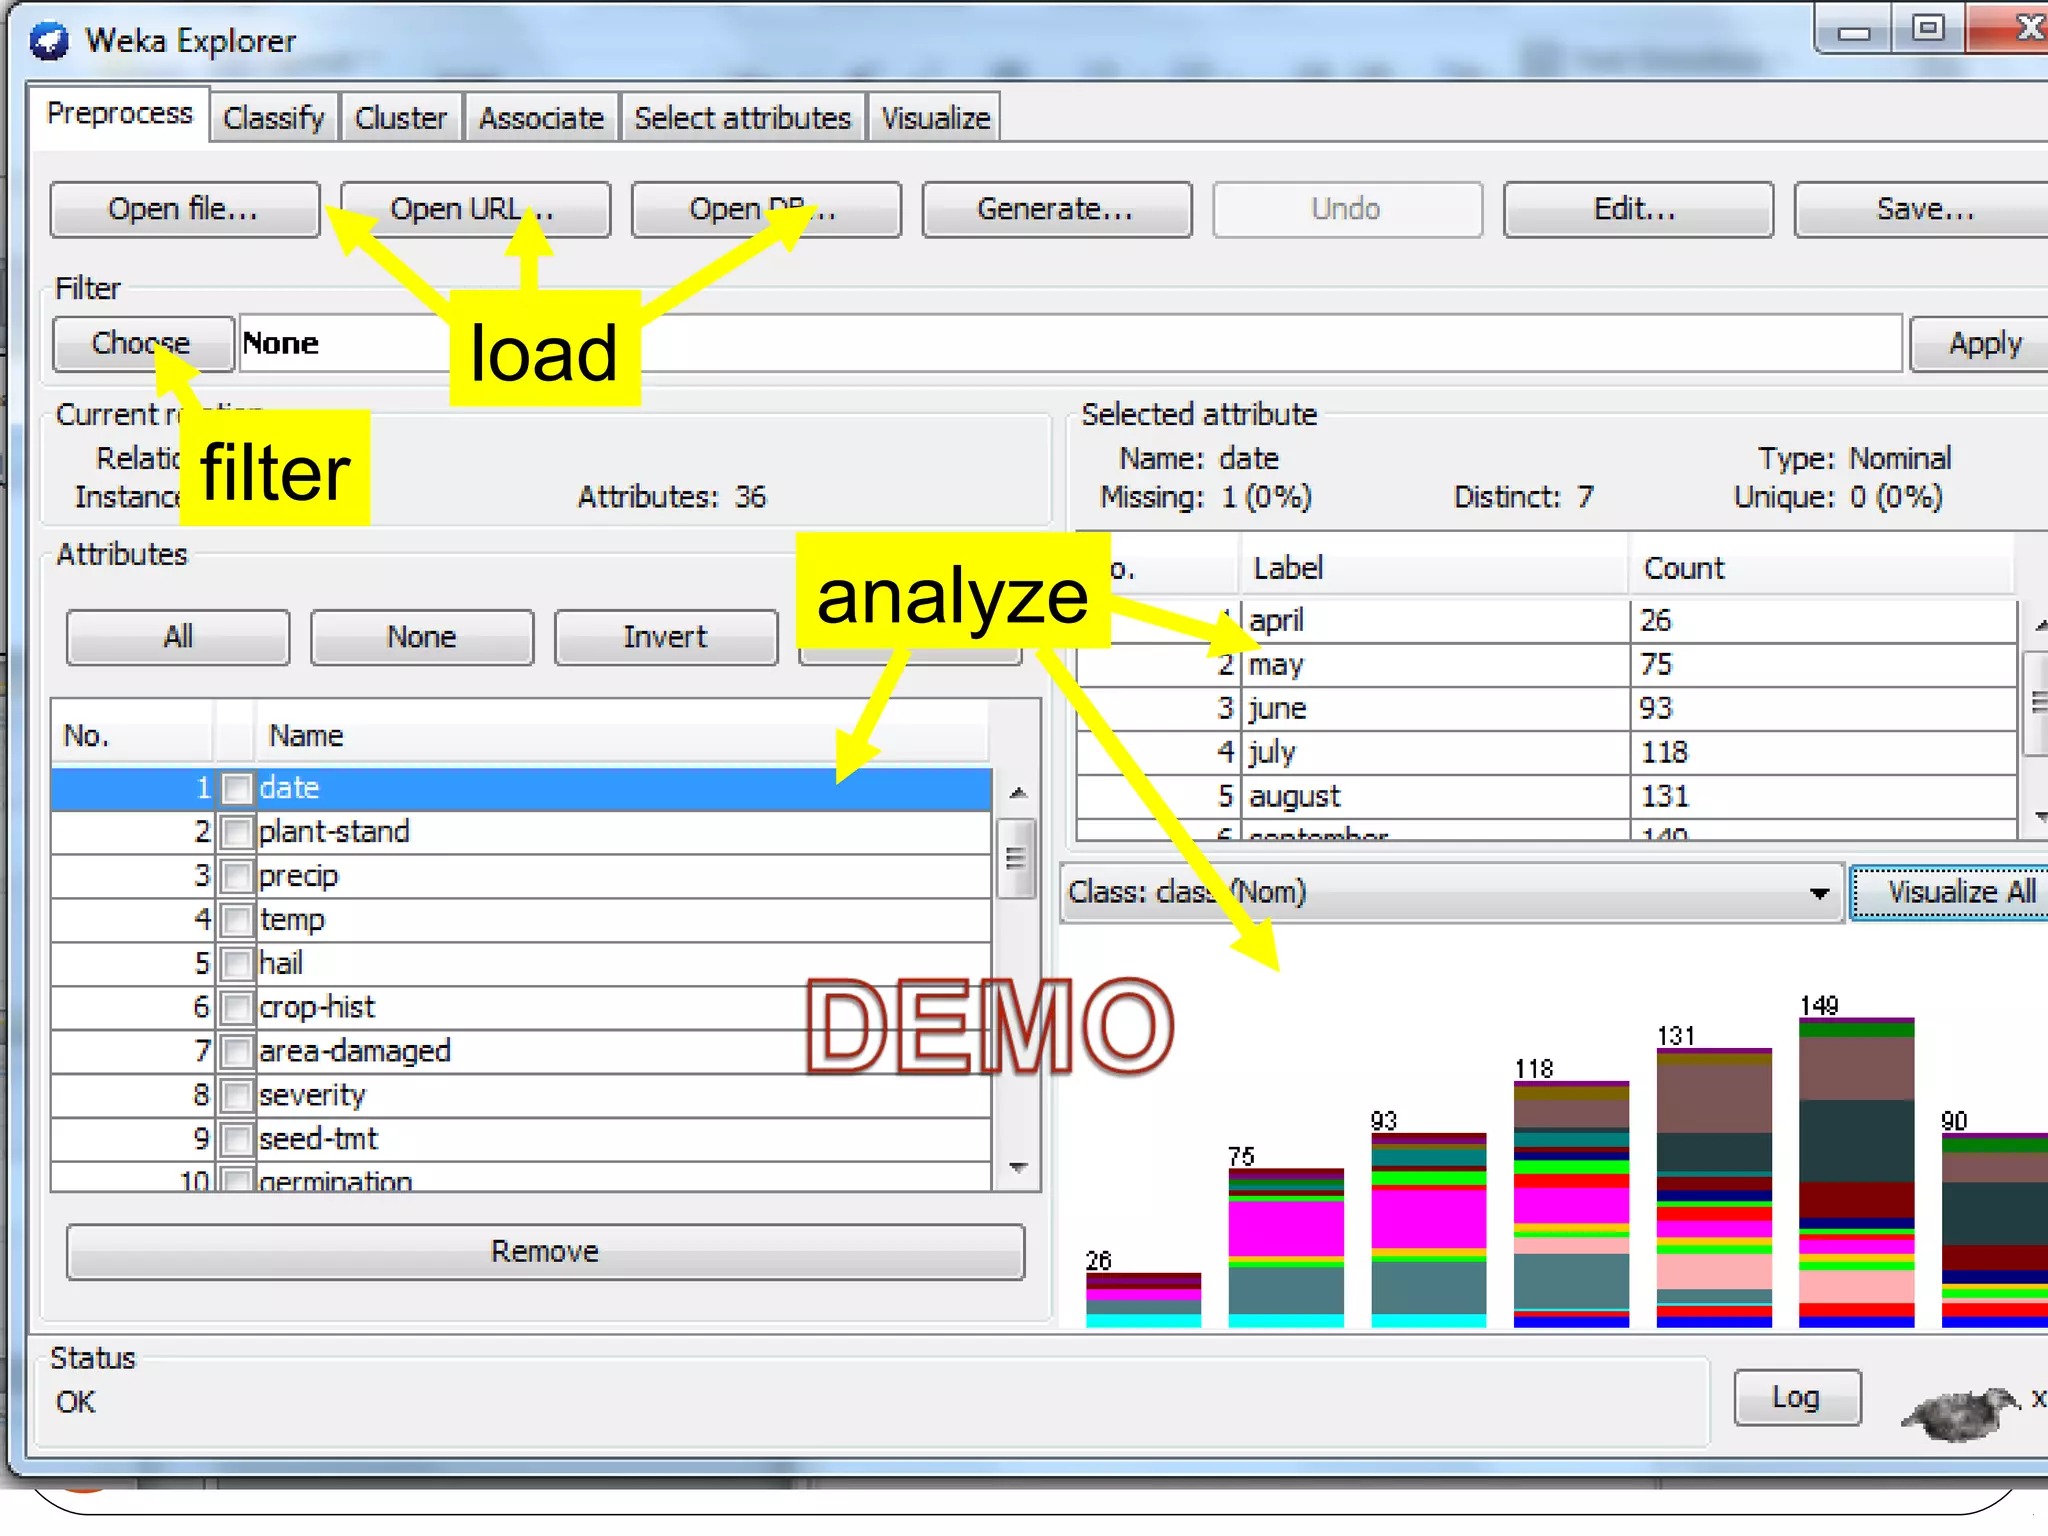The height and width of the screenshot is (1536, 2048).
Task: Click the Visualize All button
Action: tap(1958, 892)
